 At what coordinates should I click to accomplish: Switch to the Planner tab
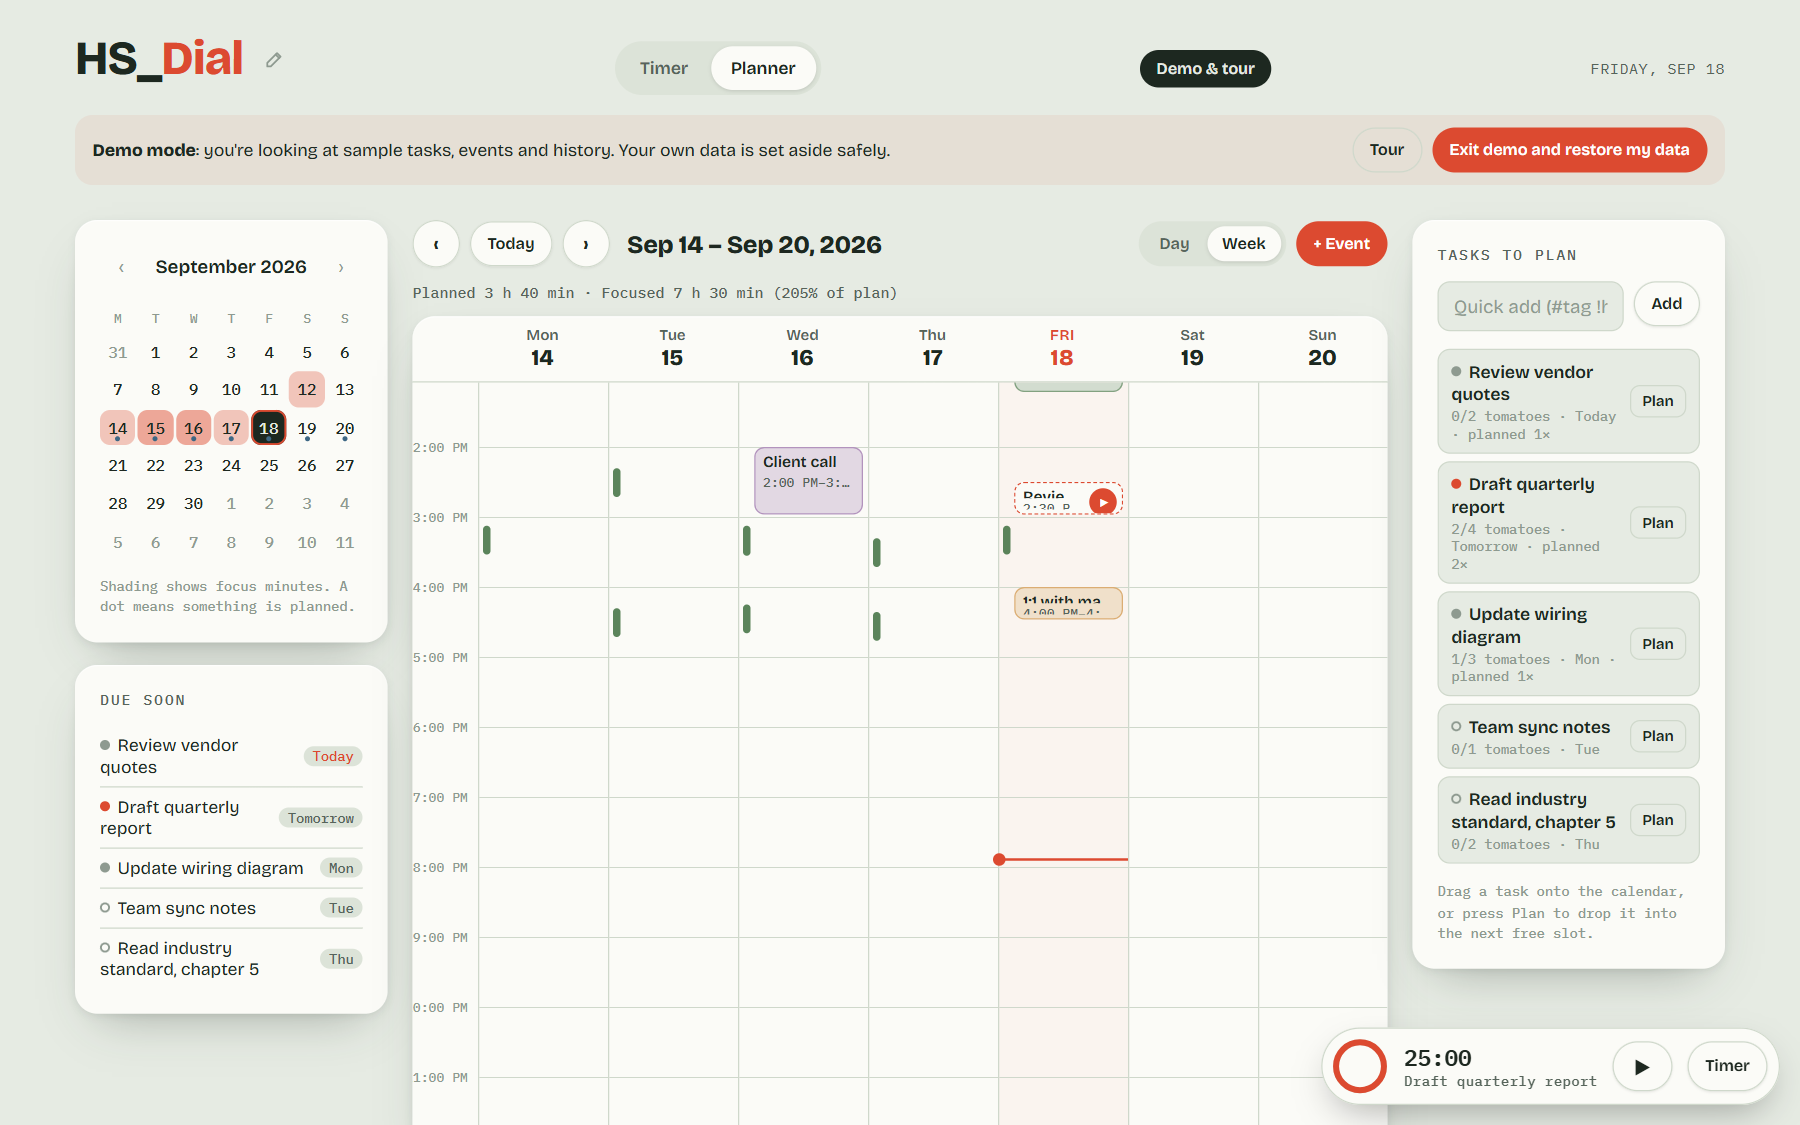coord(763,68)
